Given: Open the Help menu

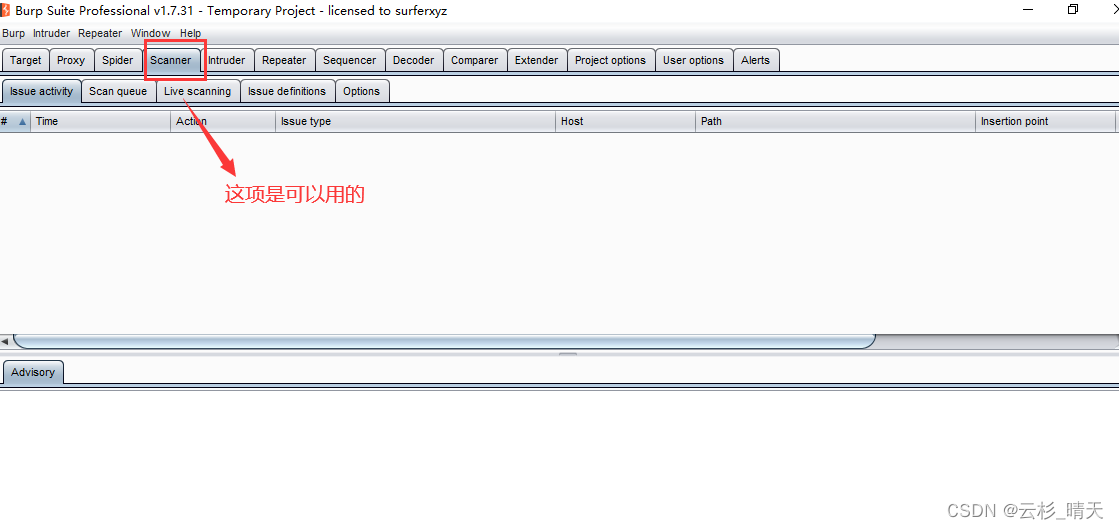Looking at the screenshot, I should 190,33.
